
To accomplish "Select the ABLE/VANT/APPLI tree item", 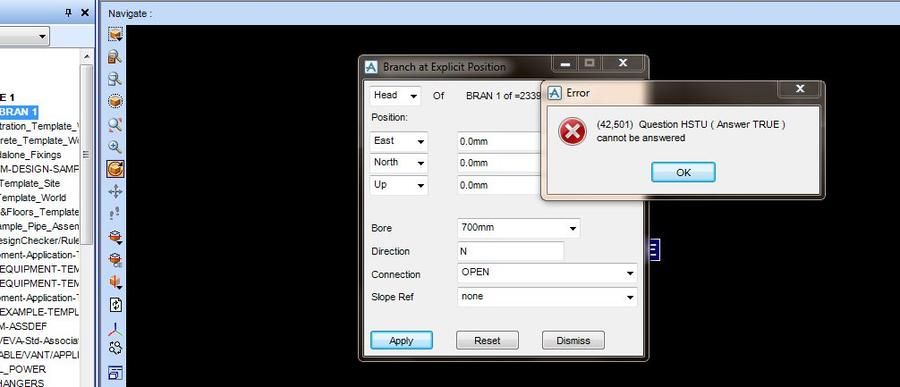I will pyautogui.click(x=40, y=355).
